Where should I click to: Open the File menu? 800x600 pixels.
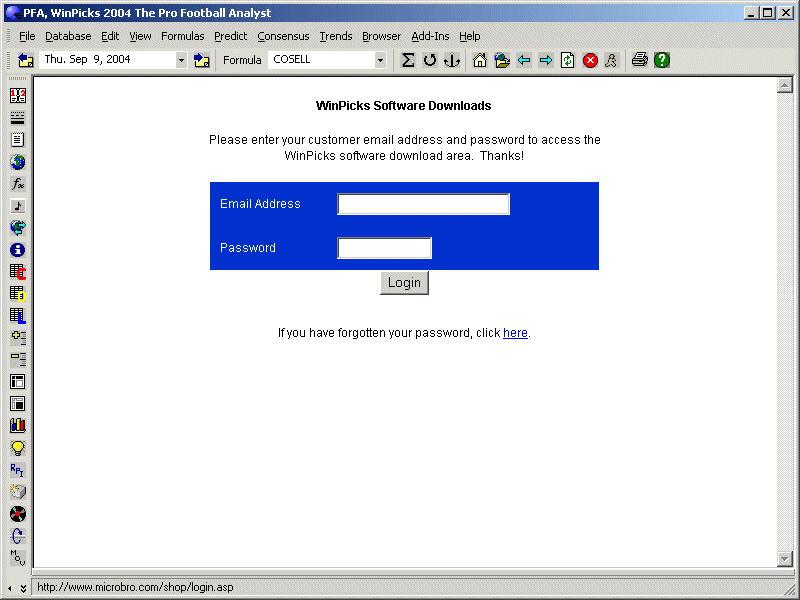(27, 36)
